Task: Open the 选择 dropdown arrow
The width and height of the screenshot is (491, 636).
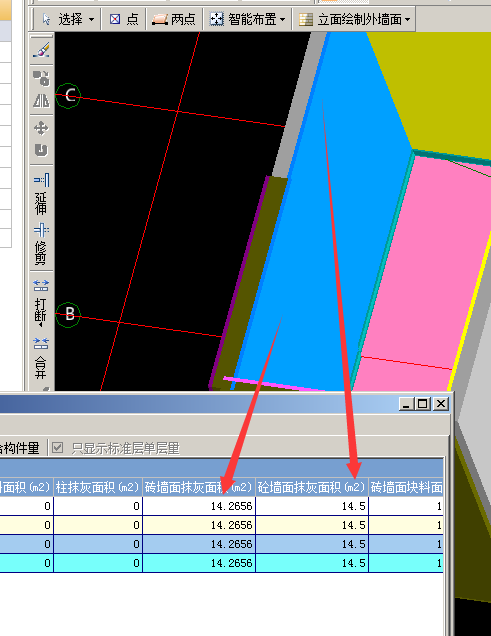Action: tap(91, 19)
